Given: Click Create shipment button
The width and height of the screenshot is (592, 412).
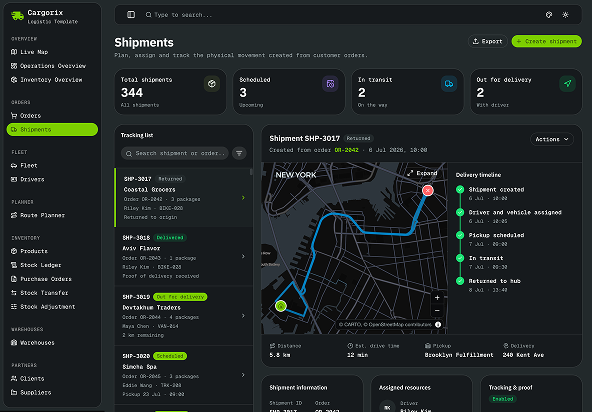Looking at the screenshot, I should [546, 41].
